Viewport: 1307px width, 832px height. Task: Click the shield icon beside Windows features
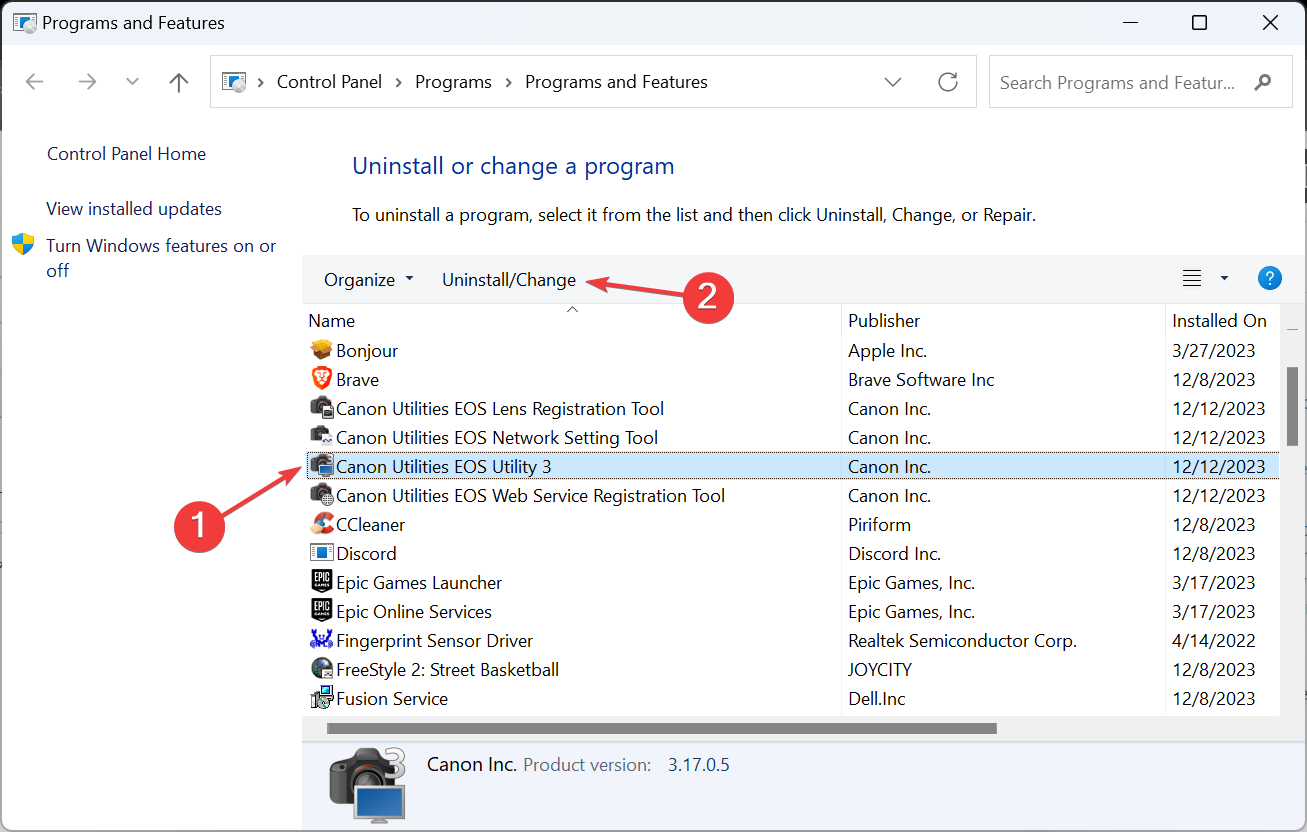(x=23, y=245)
